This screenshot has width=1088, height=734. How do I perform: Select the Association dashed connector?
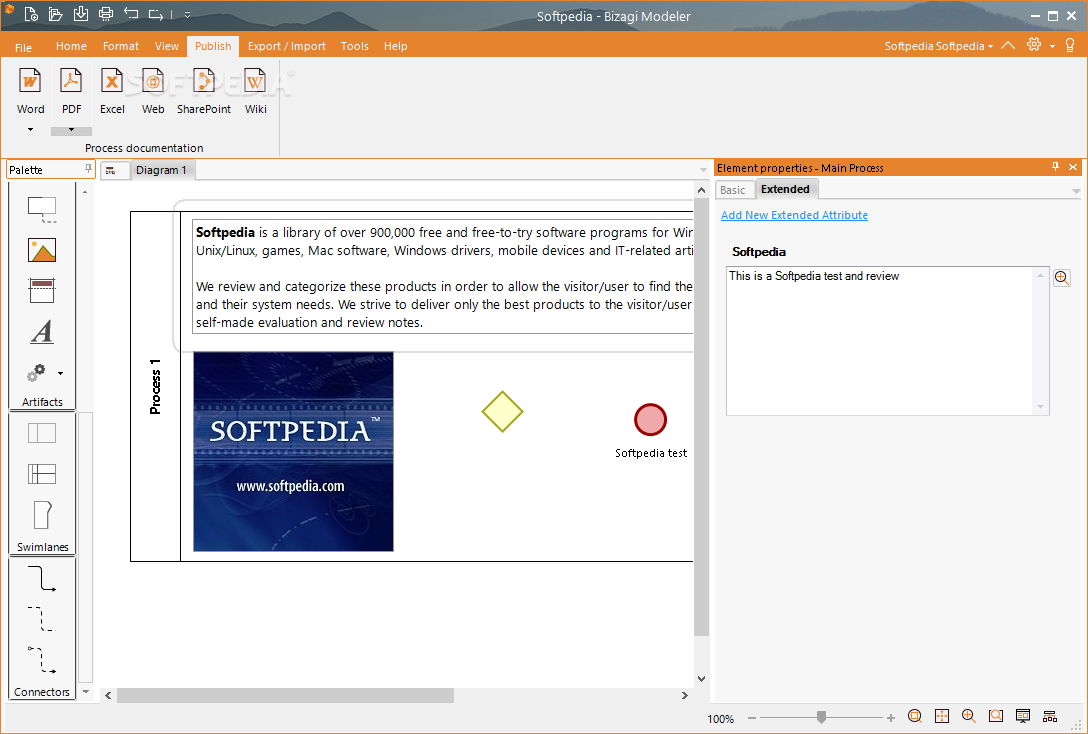click(x=42, y=619)
